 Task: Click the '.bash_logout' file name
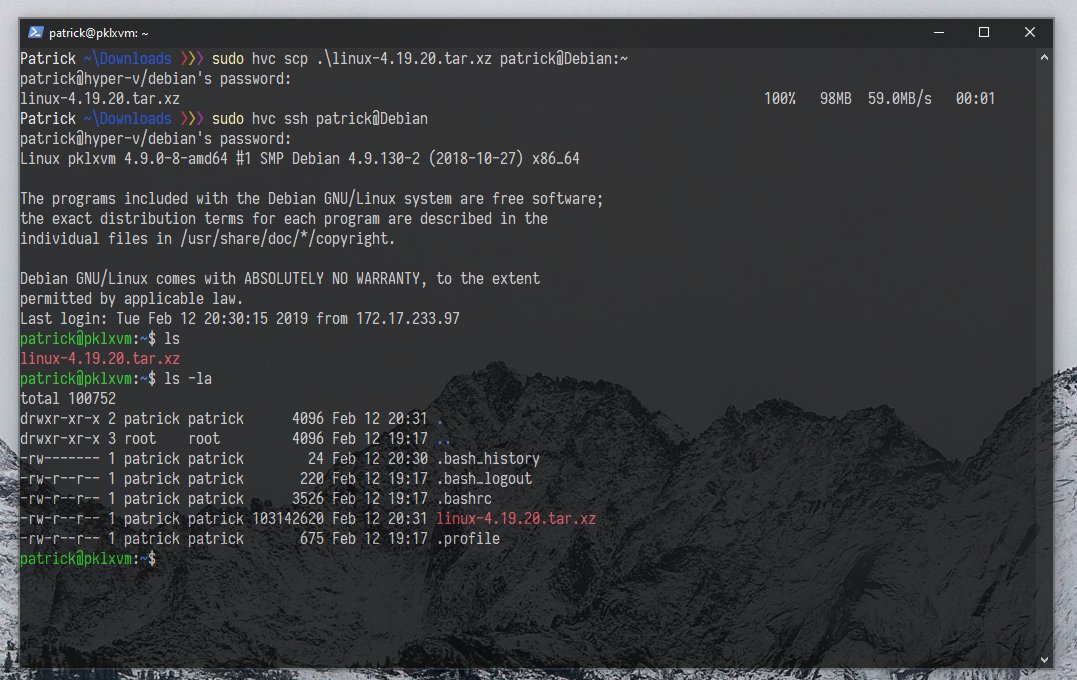pos(484,479)
